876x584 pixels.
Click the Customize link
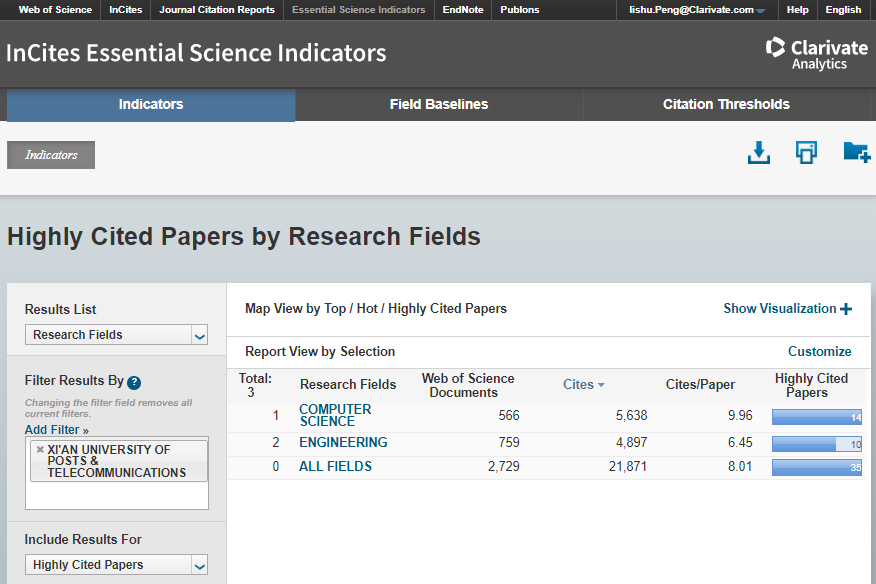coord(820,352)
